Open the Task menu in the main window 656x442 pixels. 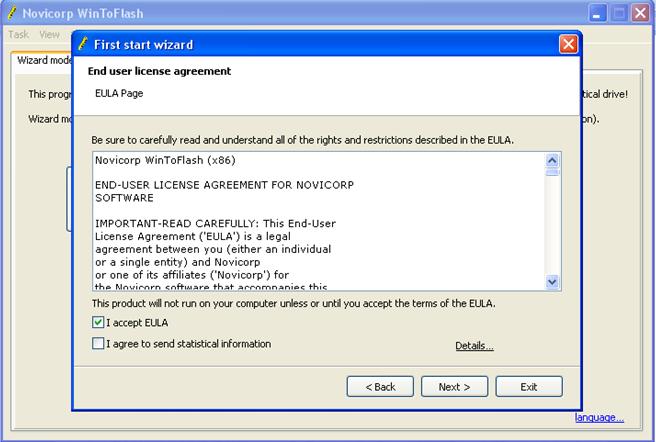19,34
